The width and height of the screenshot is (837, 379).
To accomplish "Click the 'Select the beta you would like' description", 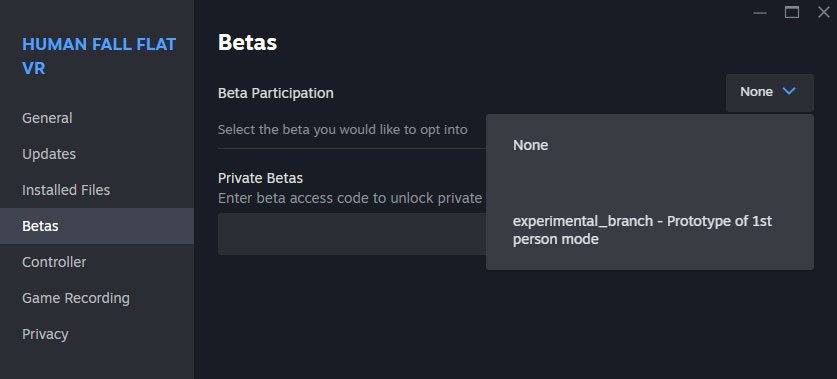I will 343,130.
